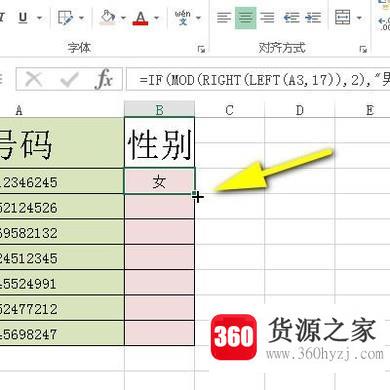Open merge cells dropdown arrow
The width and height of the screenshot is (390, 390).
359,18
